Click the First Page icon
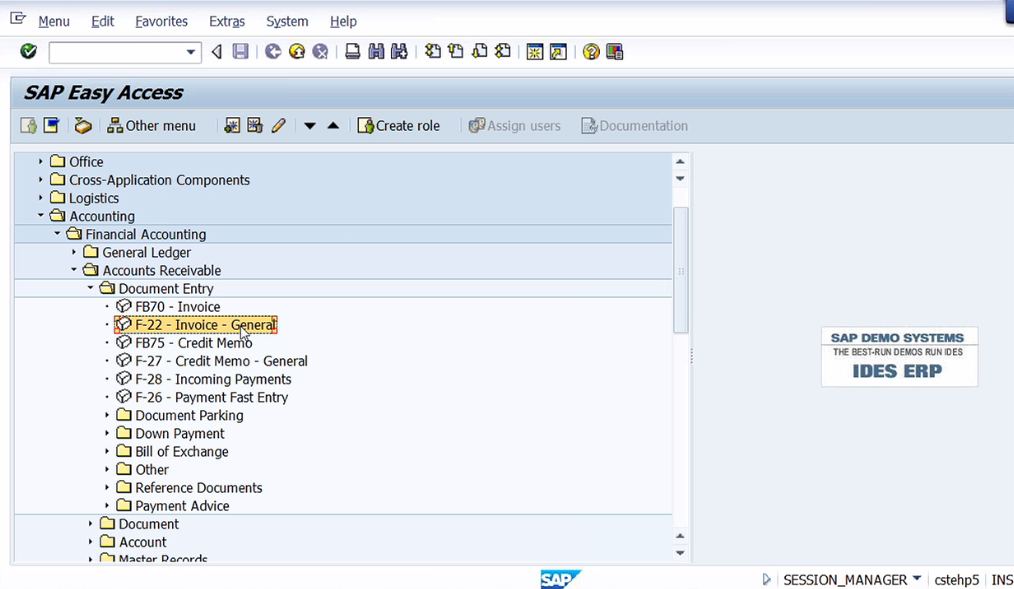This screenshot has height=589, width=1014. tap(433, 51)
